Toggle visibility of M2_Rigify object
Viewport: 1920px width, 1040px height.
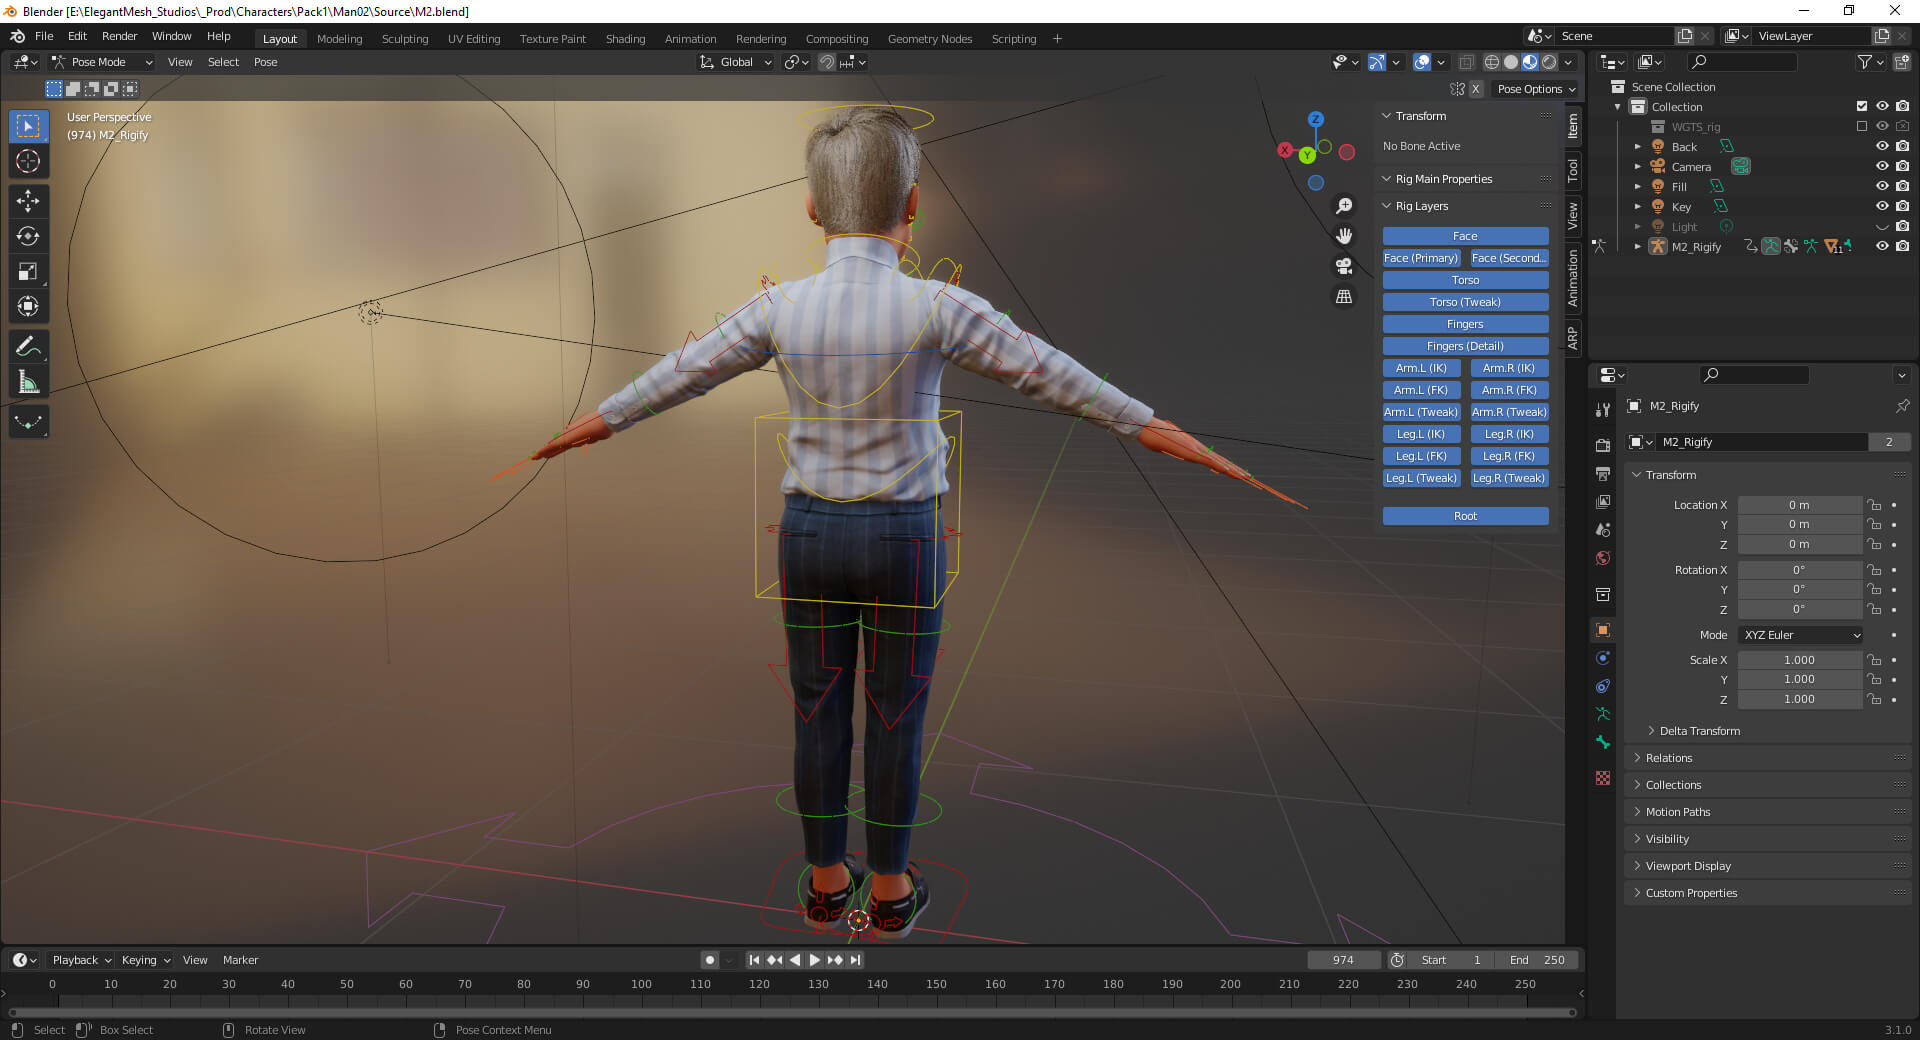coord(1881,246)
